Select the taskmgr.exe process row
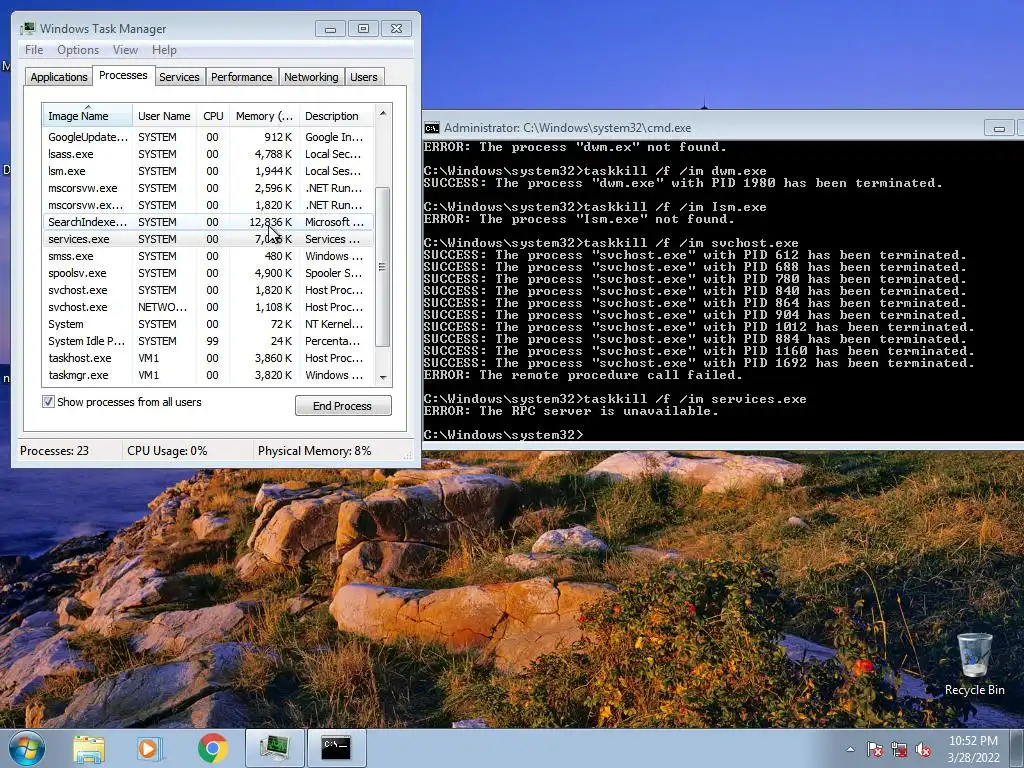 (208, 375)
